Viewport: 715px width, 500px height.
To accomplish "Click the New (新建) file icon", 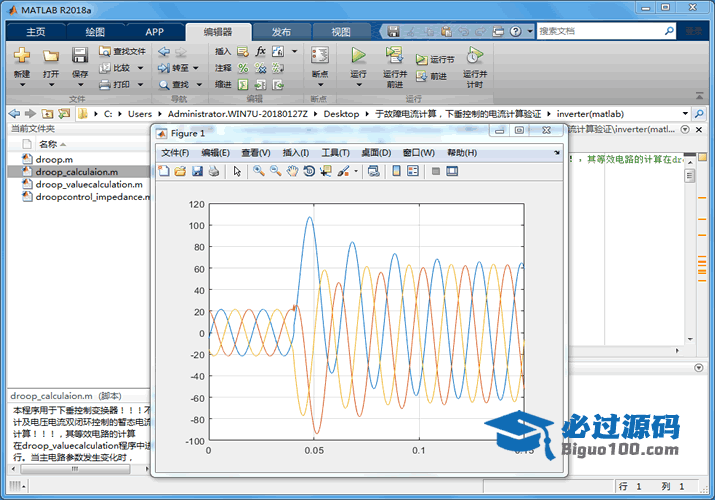I will tap(21, 56).
